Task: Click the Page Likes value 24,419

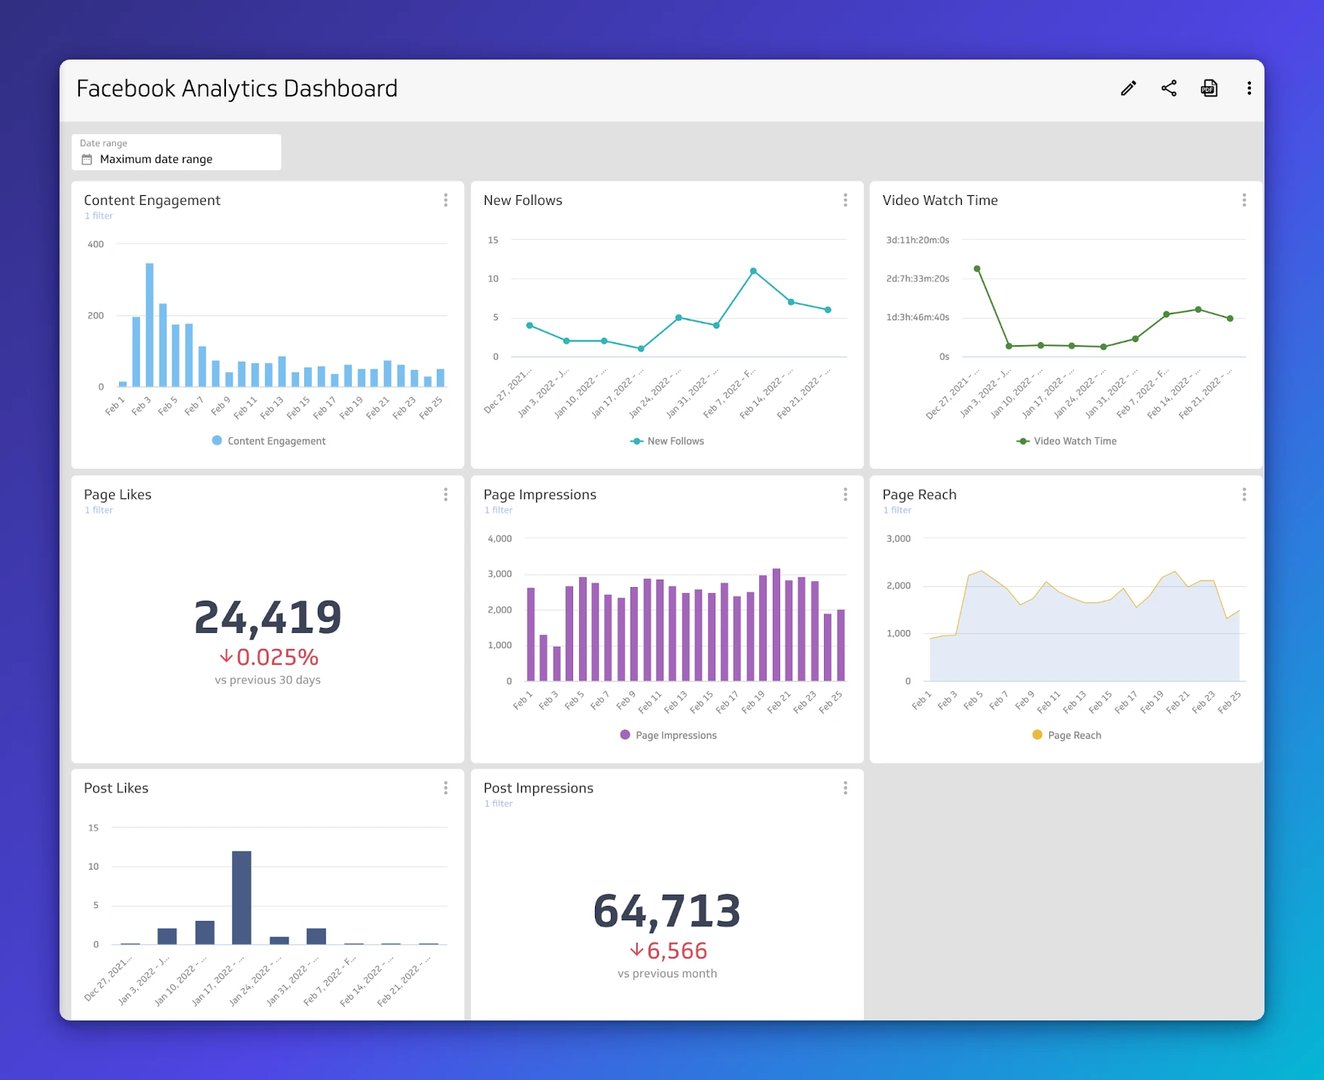Action: click(268, 617)
